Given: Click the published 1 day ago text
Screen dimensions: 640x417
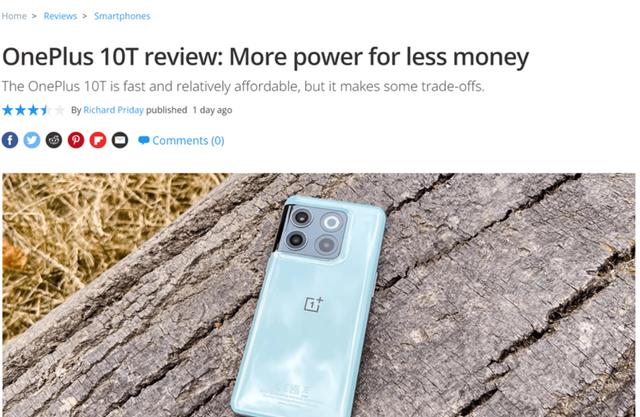Looking at the screenshot, I should (x=189, y=110).
